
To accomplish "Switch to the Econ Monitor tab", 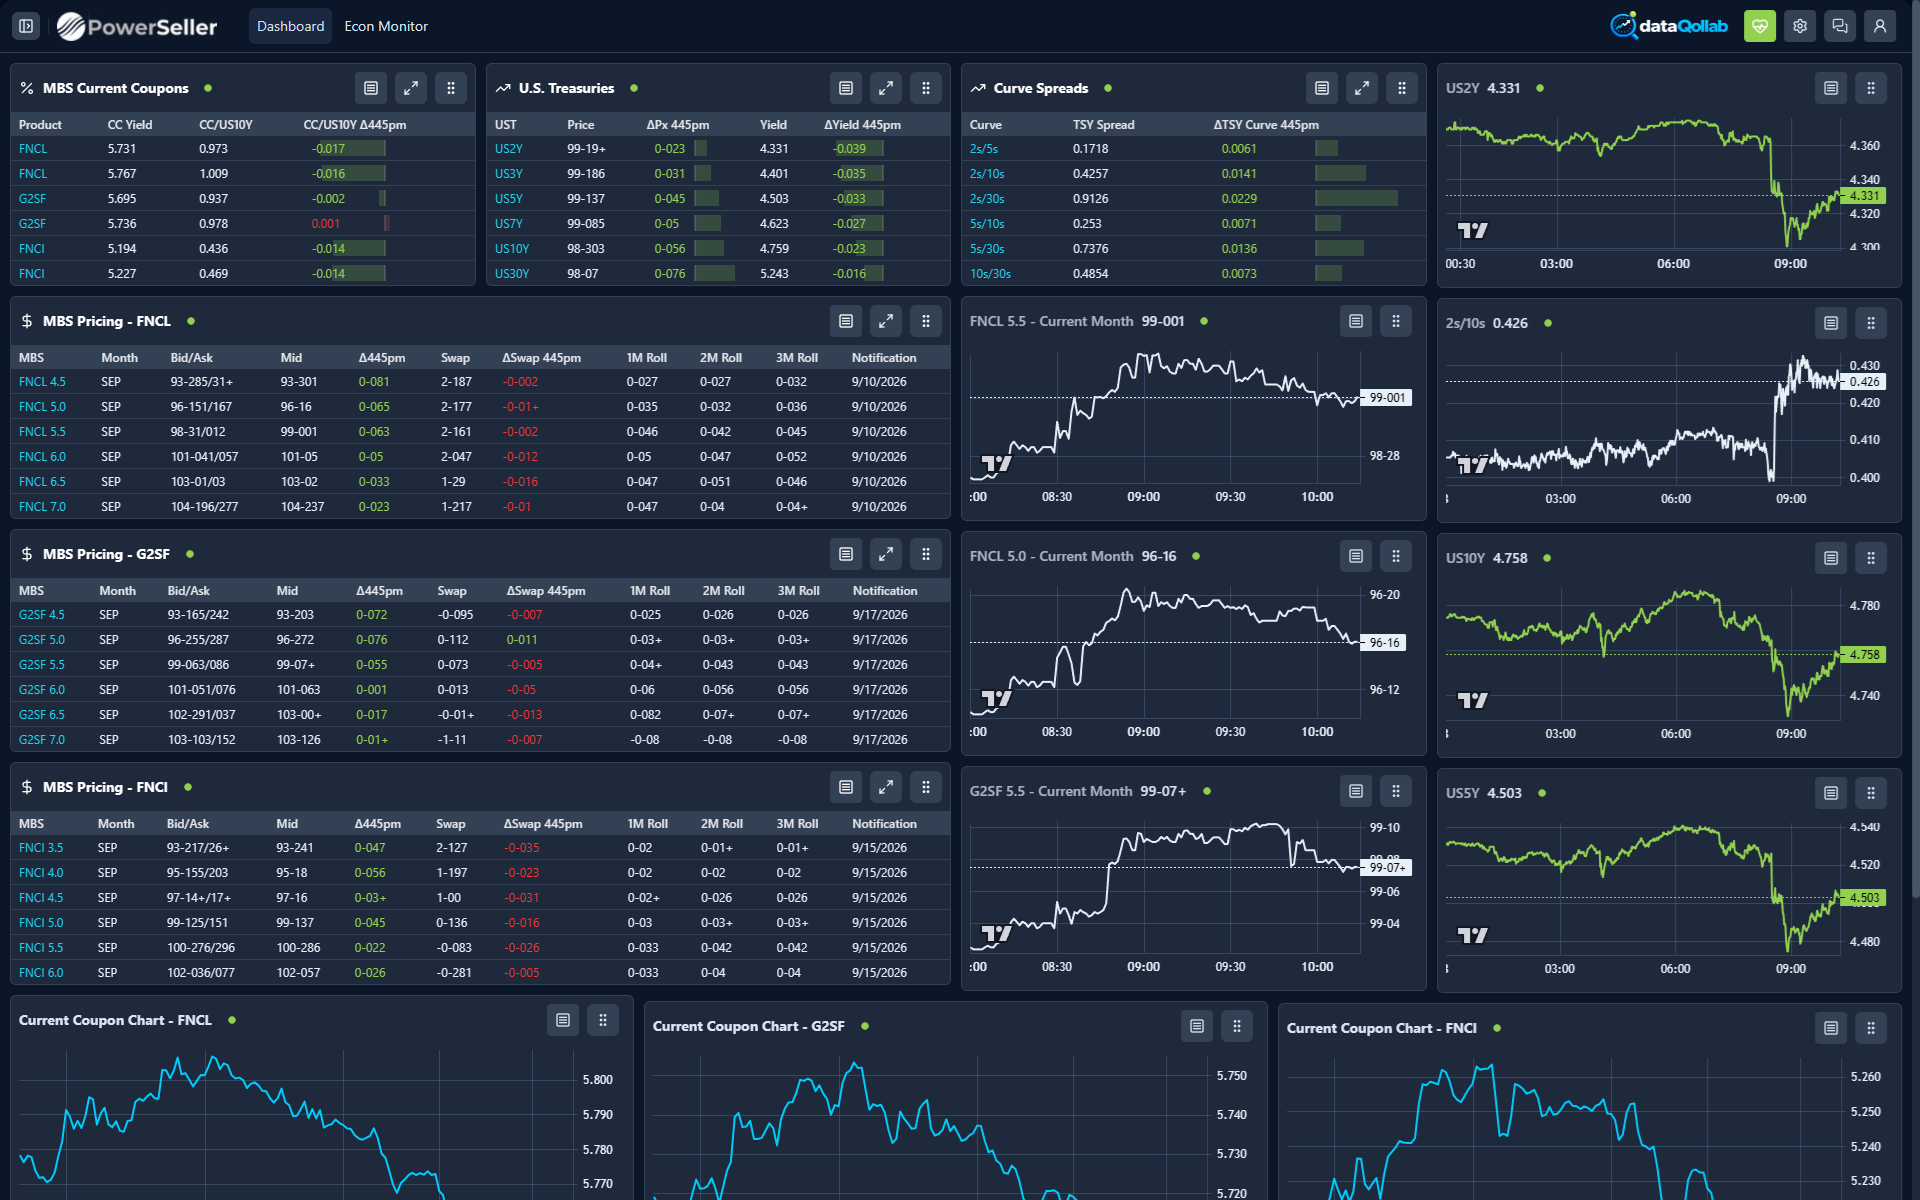I will coord(386,26).
